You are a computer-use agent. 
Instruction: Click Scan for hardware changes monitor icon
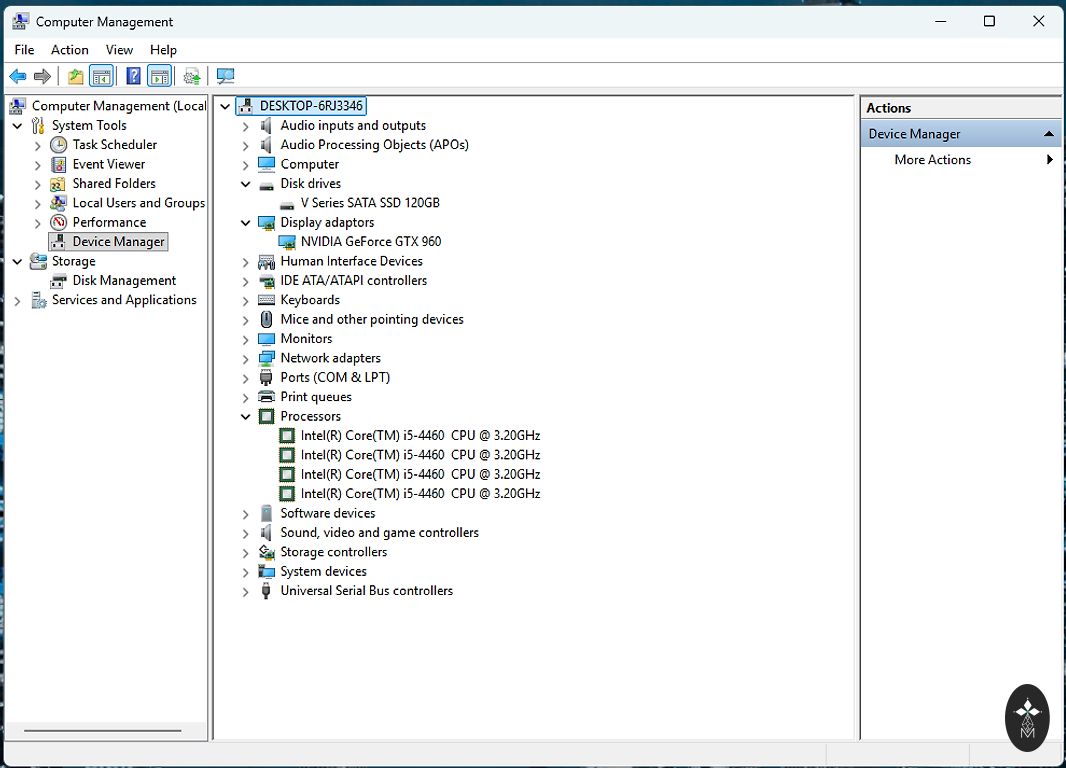coord(225,76)
